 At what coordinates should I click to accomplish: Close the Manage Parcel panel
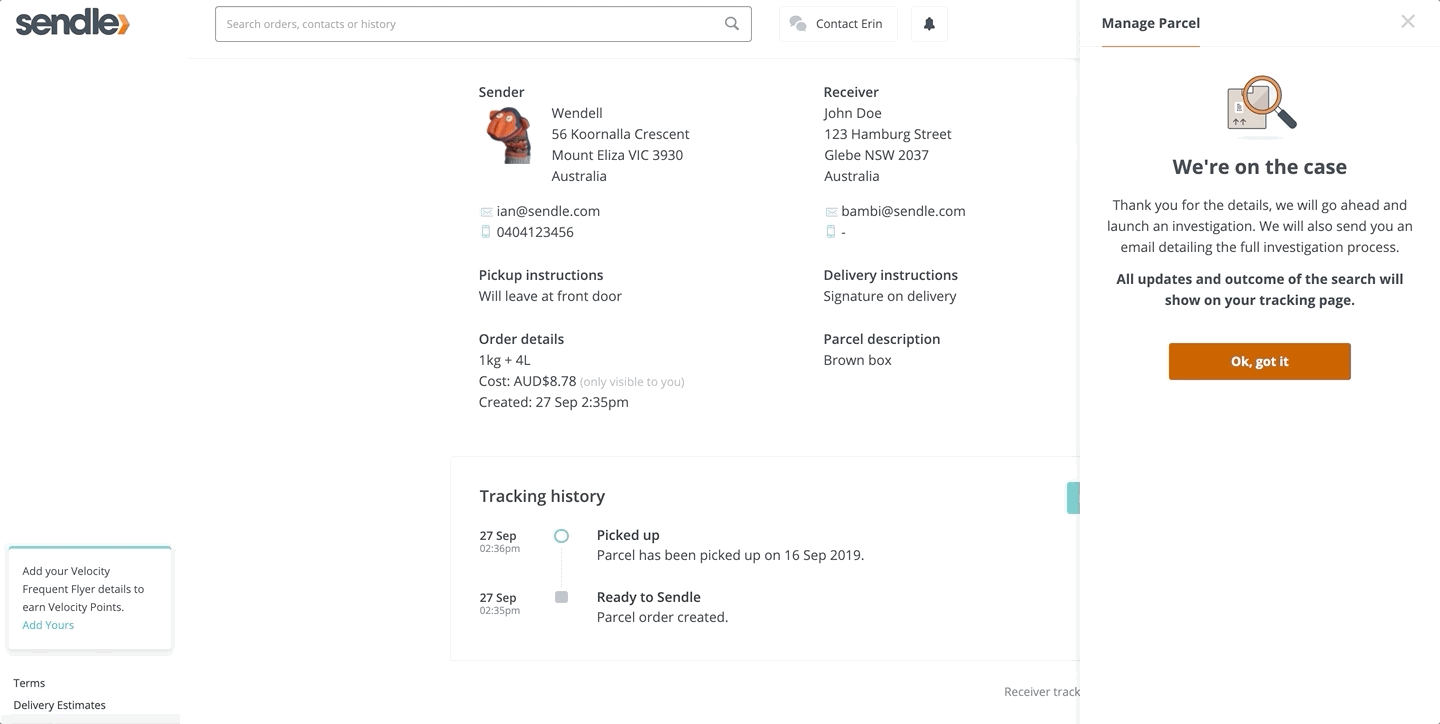1408,22
